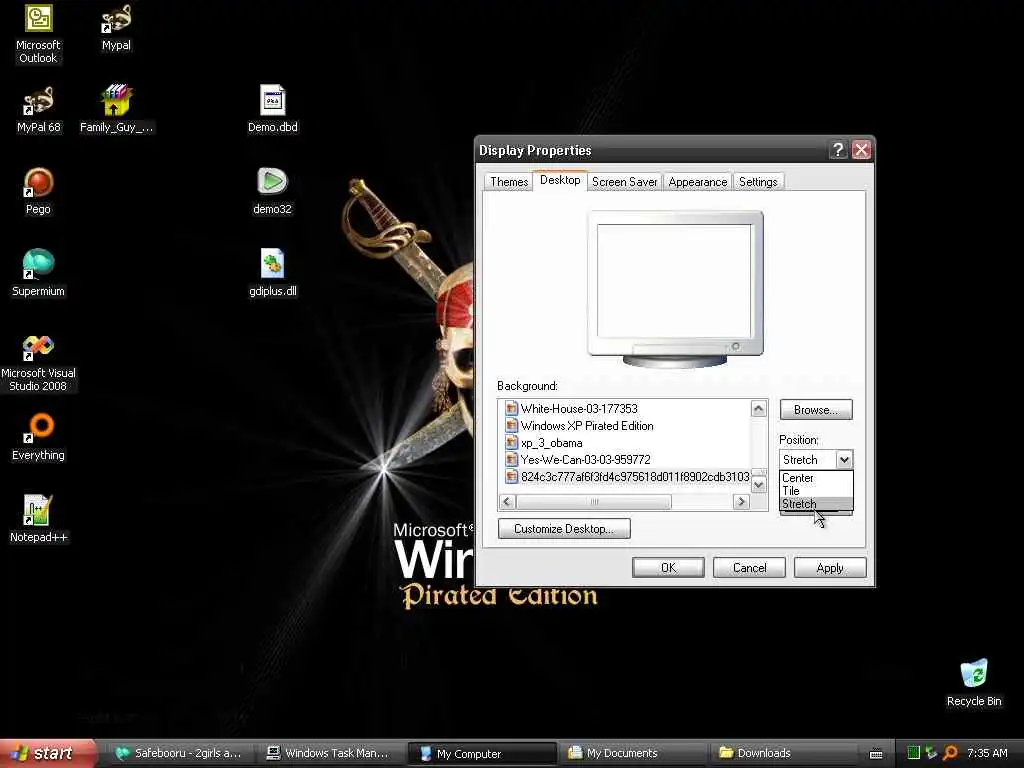Go to the Settings tab
Viewport: 1024px width, 768px height.
(x=758, y=182)
